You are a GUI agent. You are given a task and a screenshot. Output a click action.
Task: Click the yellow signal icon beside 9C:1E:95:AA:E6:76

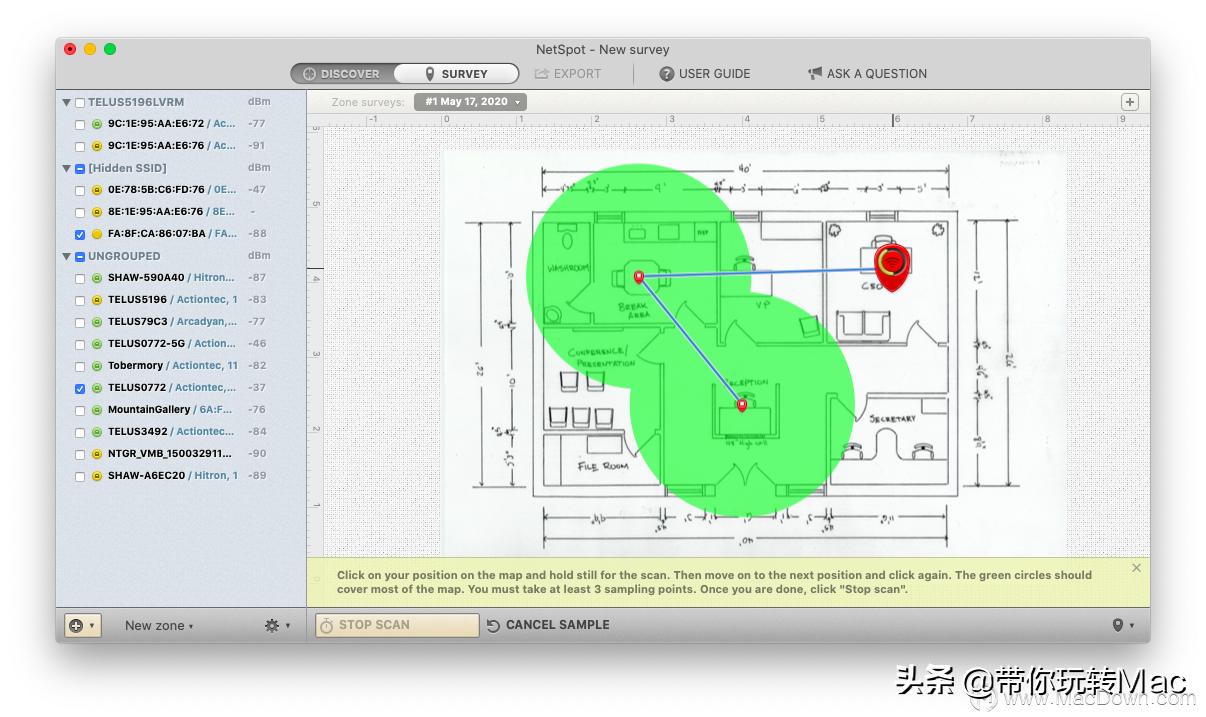click(97, 146)
